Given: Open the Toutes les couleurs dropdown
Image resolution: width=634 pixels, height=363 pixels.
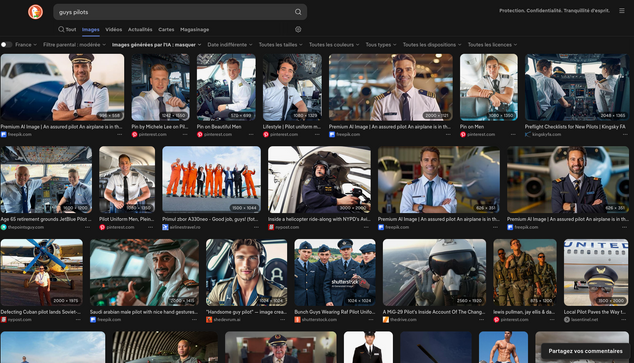Looking at the screenshot, I should coord(334,45).
